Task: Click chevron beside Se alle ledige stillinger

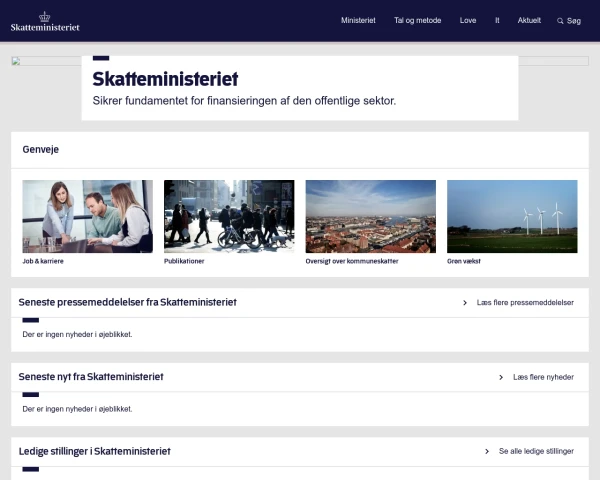Action: (487, 452)
